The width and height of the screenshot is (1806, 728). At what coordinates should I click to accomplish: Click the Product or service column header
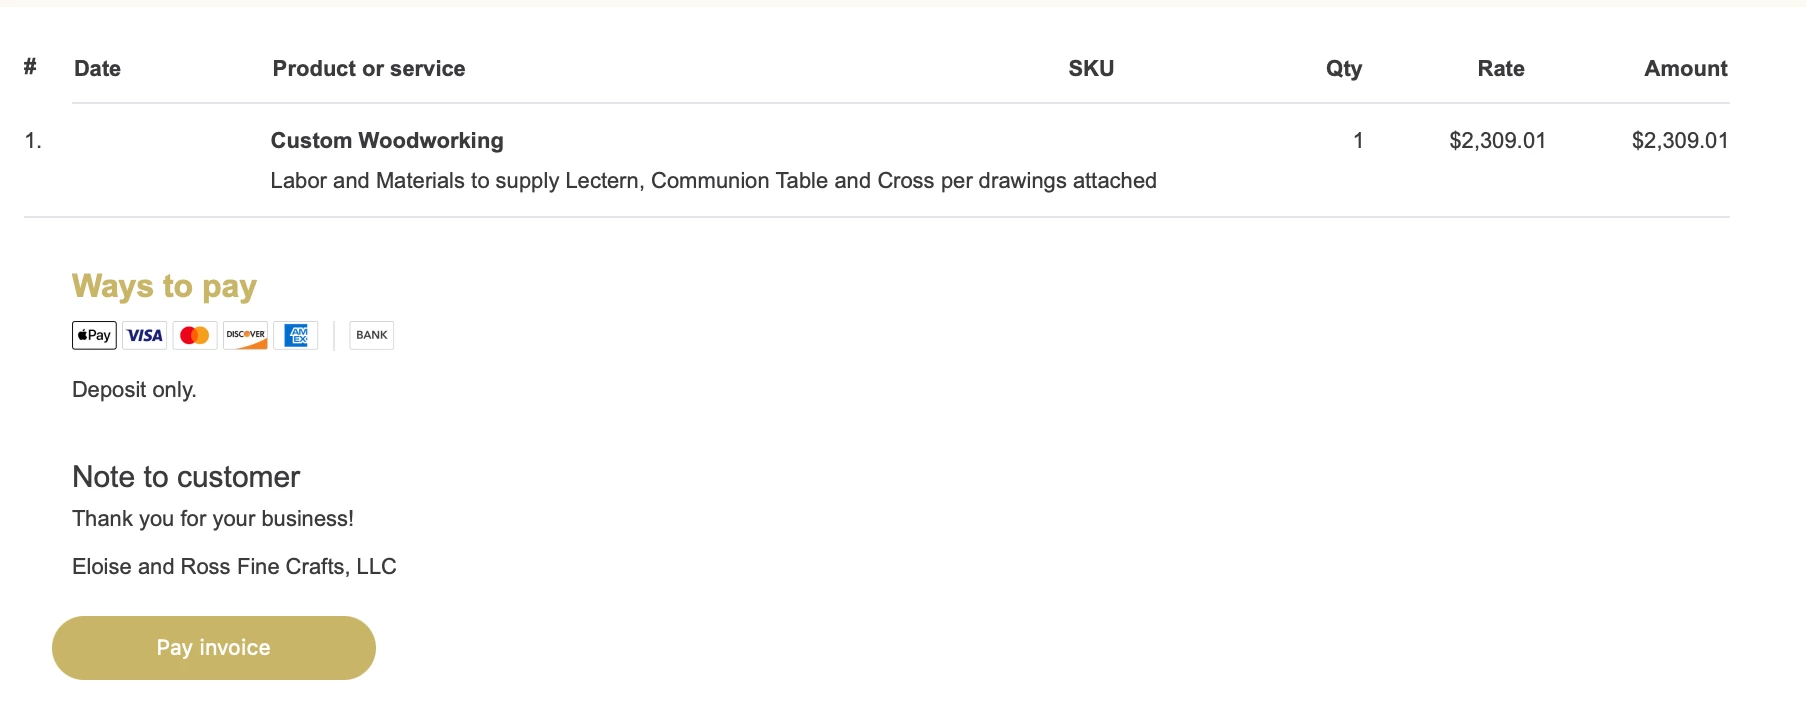point(369,68)
